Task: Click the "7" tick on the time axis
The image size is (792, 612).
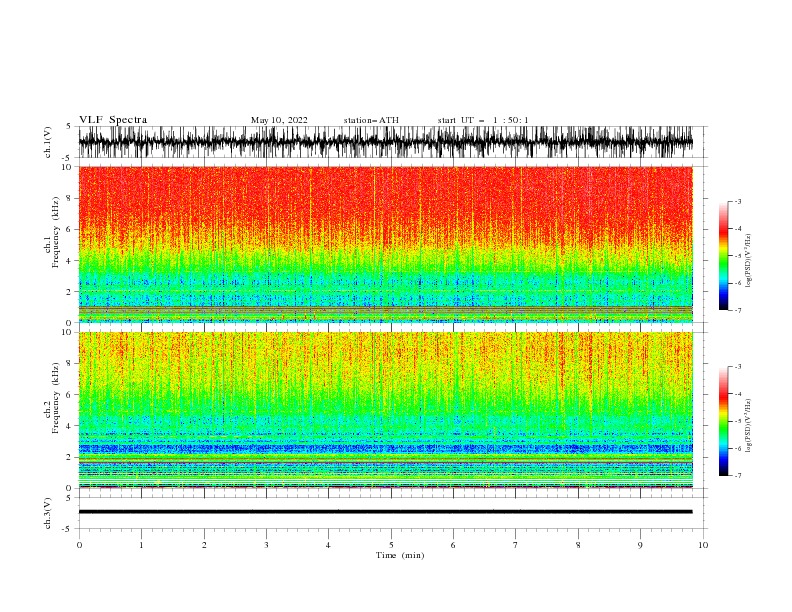Action: click(516, 545)
